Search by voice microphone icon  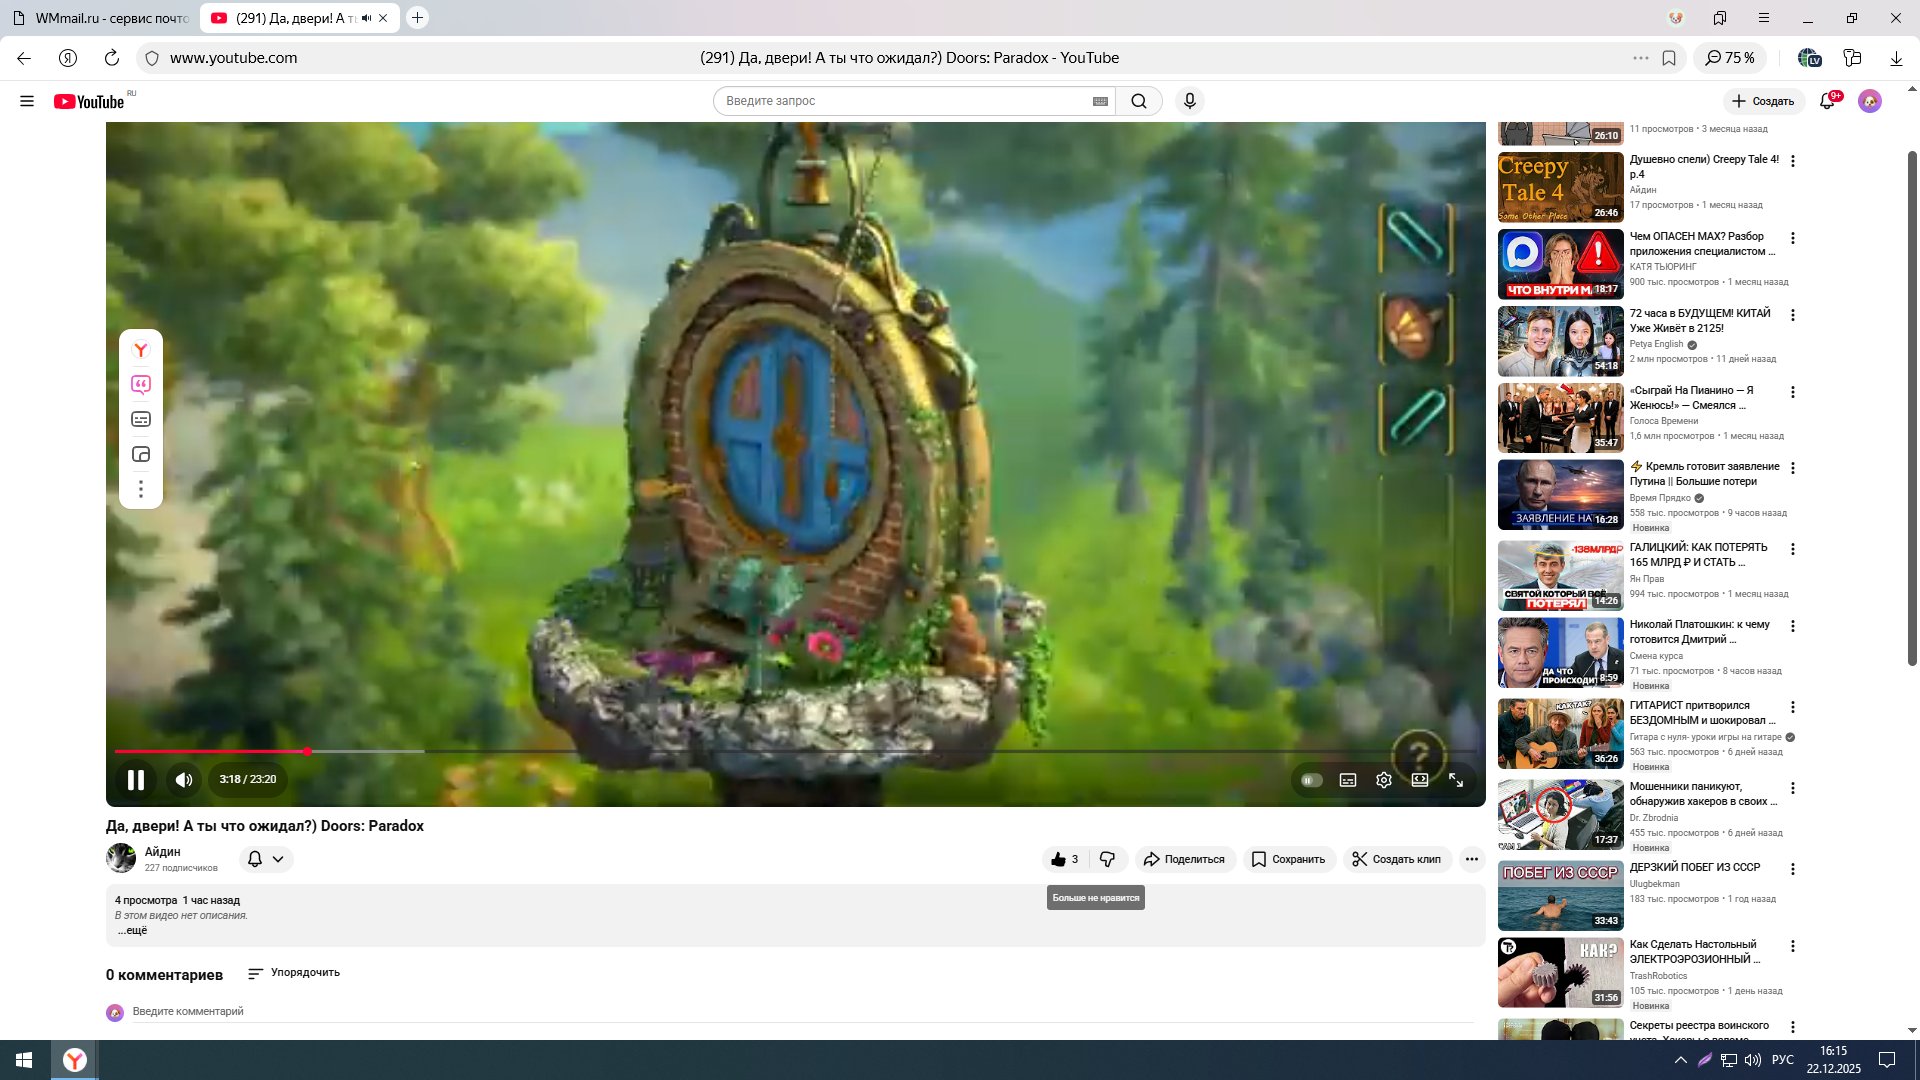coord(1189,101)
